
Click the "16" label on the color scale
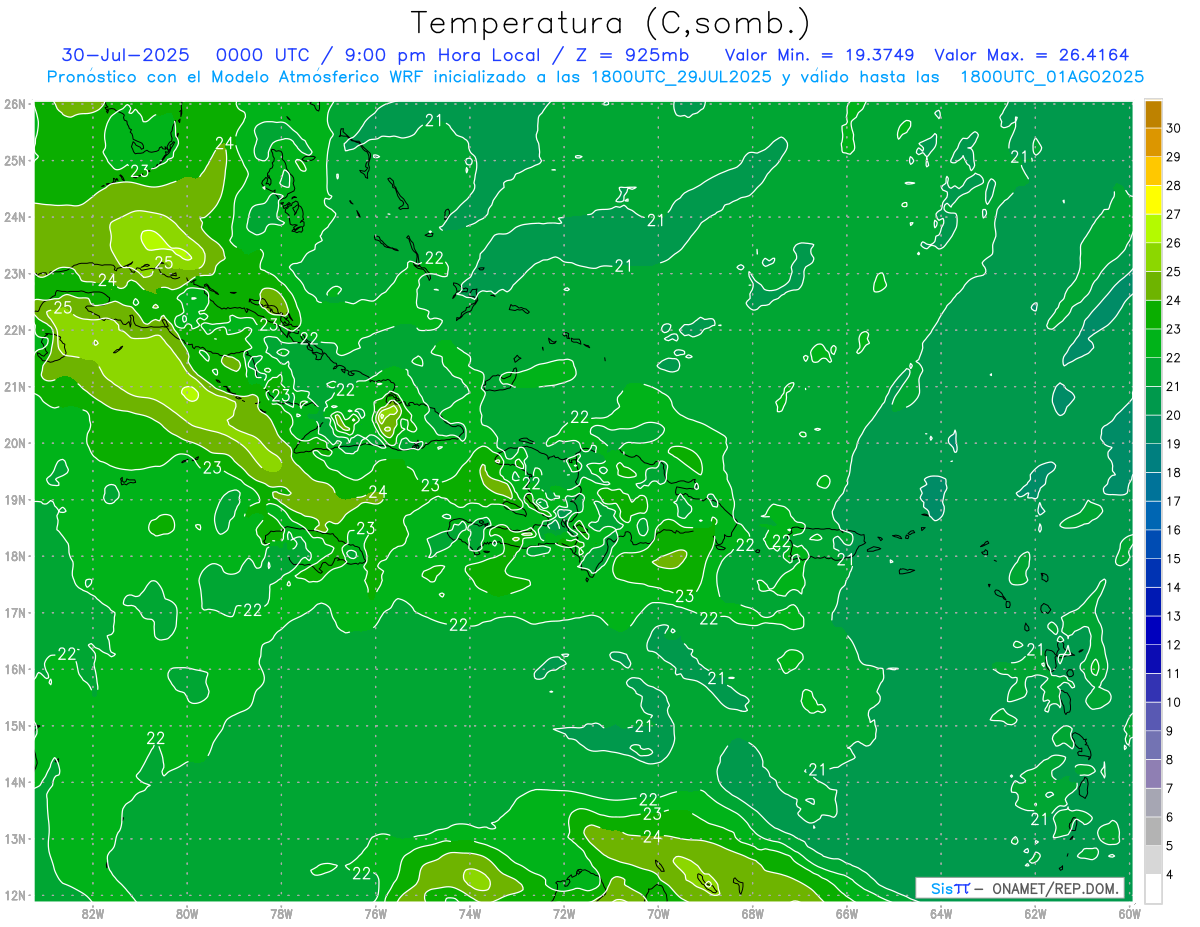point(1174,530)
